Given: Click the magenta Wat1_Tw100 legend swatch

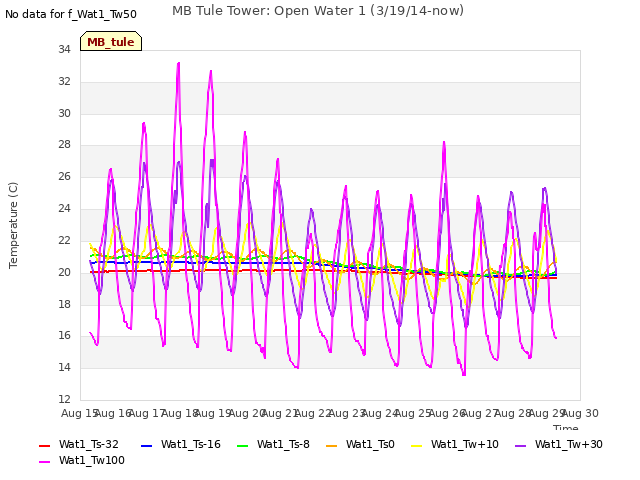Looking at the screenshot, I should point(44,461).
